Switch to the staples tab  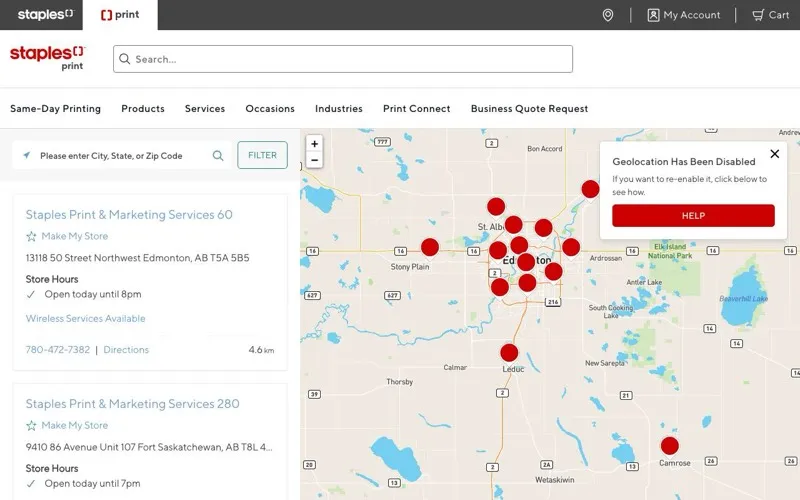tap(45, 15)
